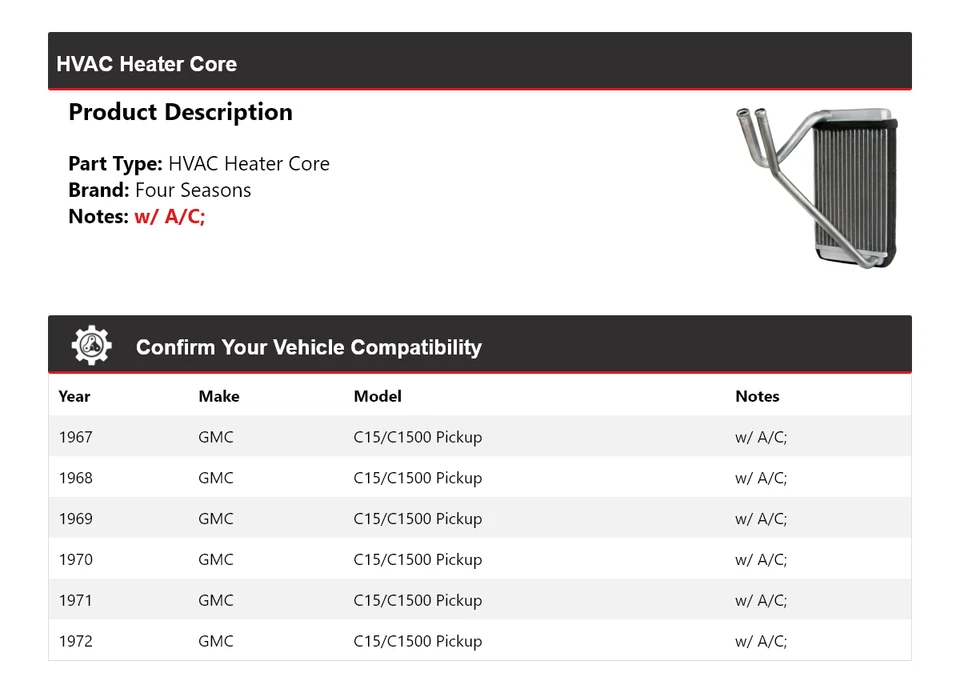Select the 1968 year cell
The image size is (960, 693).
[x=75, y=478]
